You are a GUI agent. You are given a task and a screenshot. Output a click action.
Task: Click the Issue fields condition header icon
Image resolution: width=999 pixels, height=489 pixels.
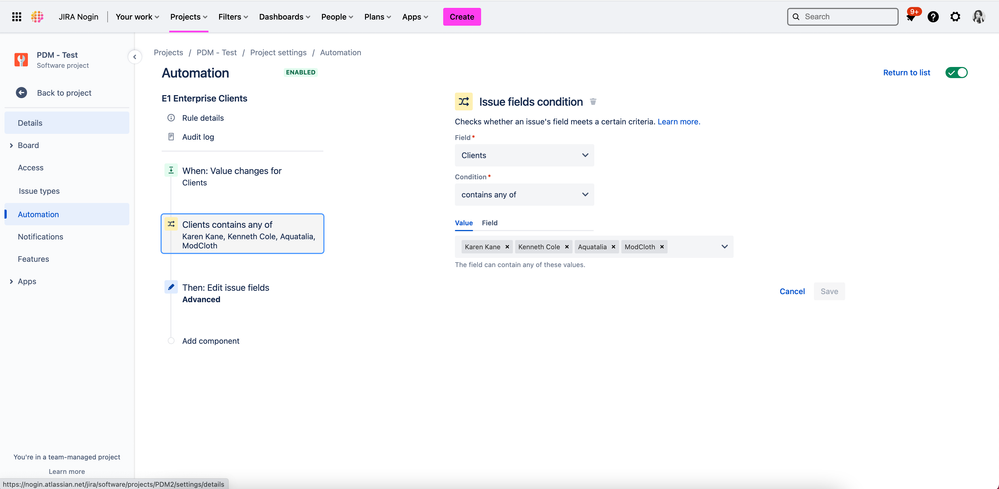(x=464, y=101)
